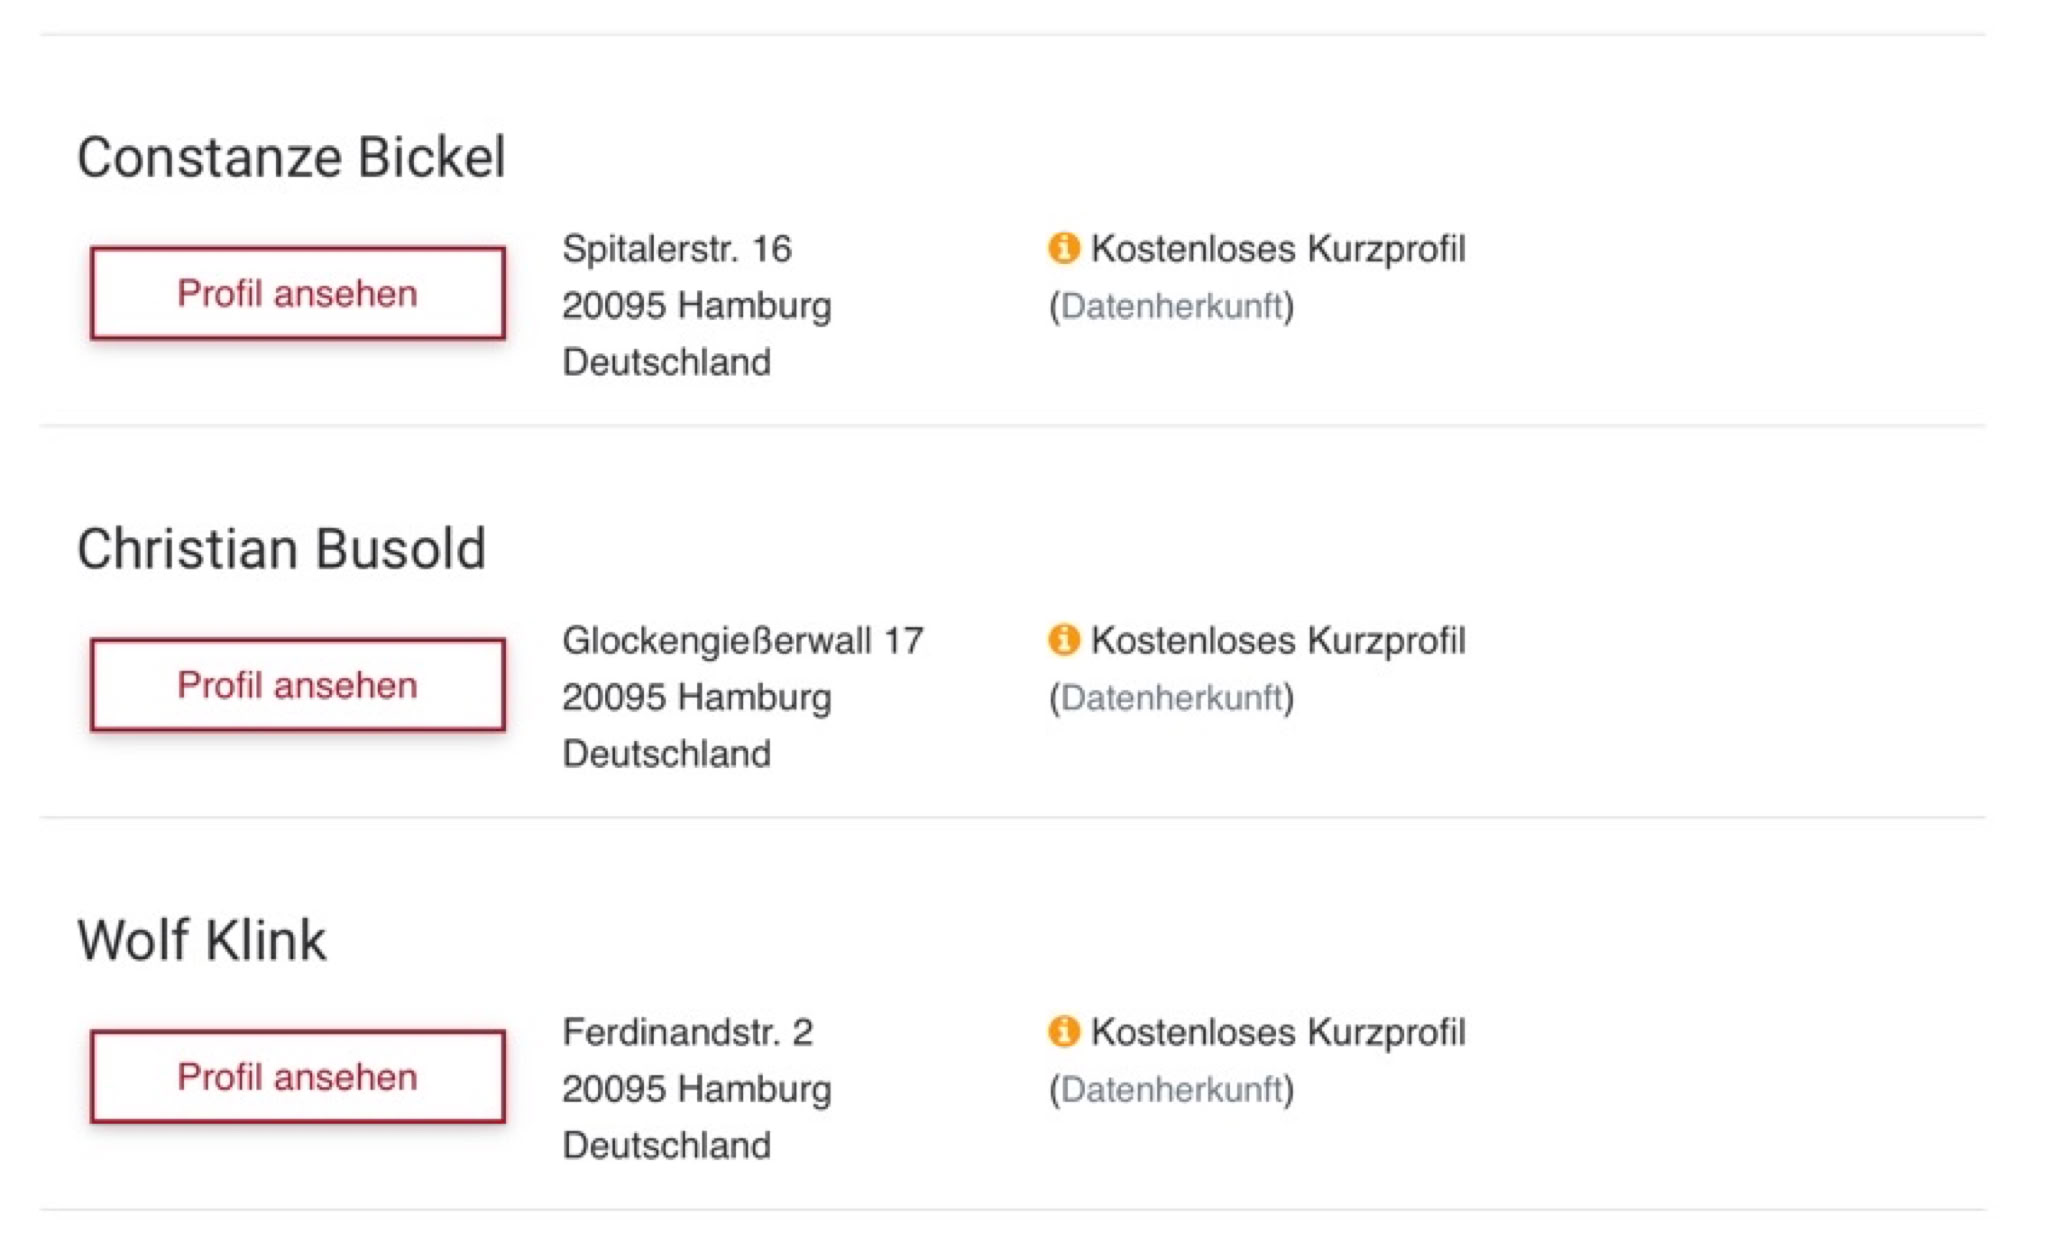Click Deutschland under Ferdinandstr. 2 address
The width and height of the screenshot is (2058, 1252).
(666, 1145)
